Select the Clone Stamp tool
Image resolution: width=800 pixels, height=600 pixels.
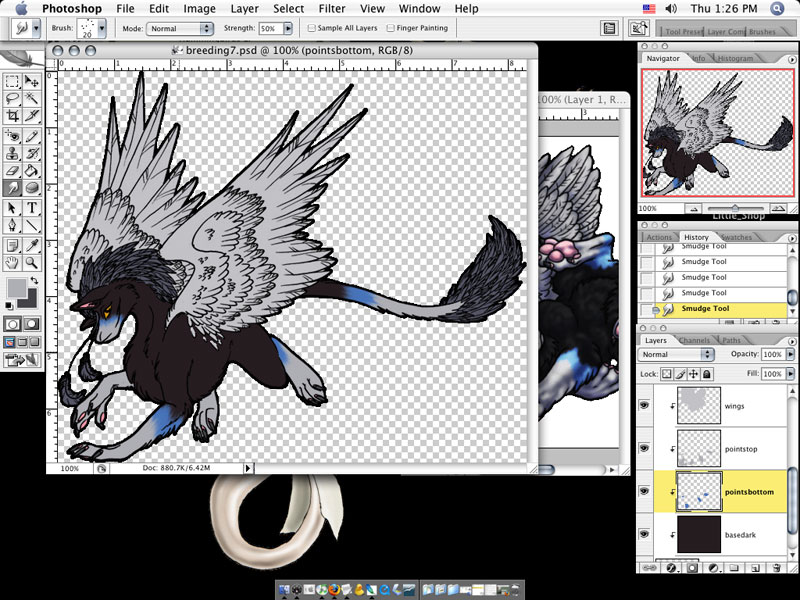[12, 153]
